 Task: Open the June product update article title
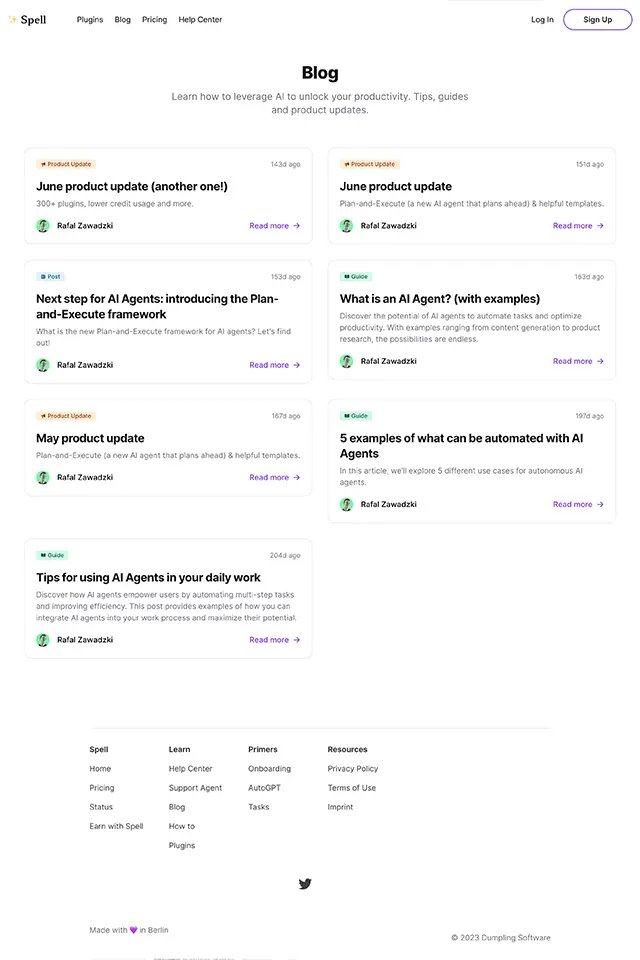pos(396,186)
